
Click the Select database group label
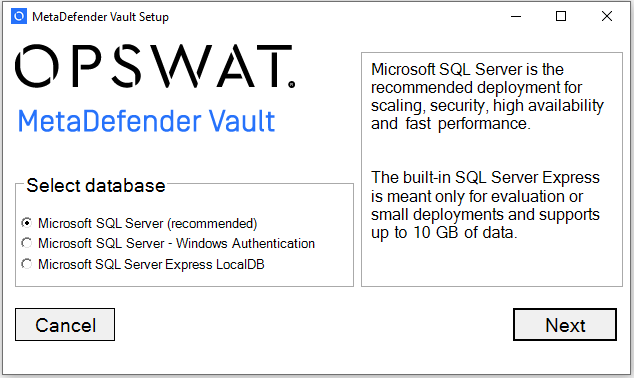tap(96, 186)
